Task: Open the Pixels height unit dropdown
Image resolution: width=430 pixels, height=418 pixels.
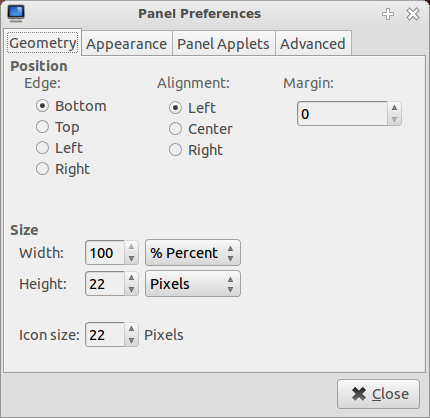Action: coord(193,284)
